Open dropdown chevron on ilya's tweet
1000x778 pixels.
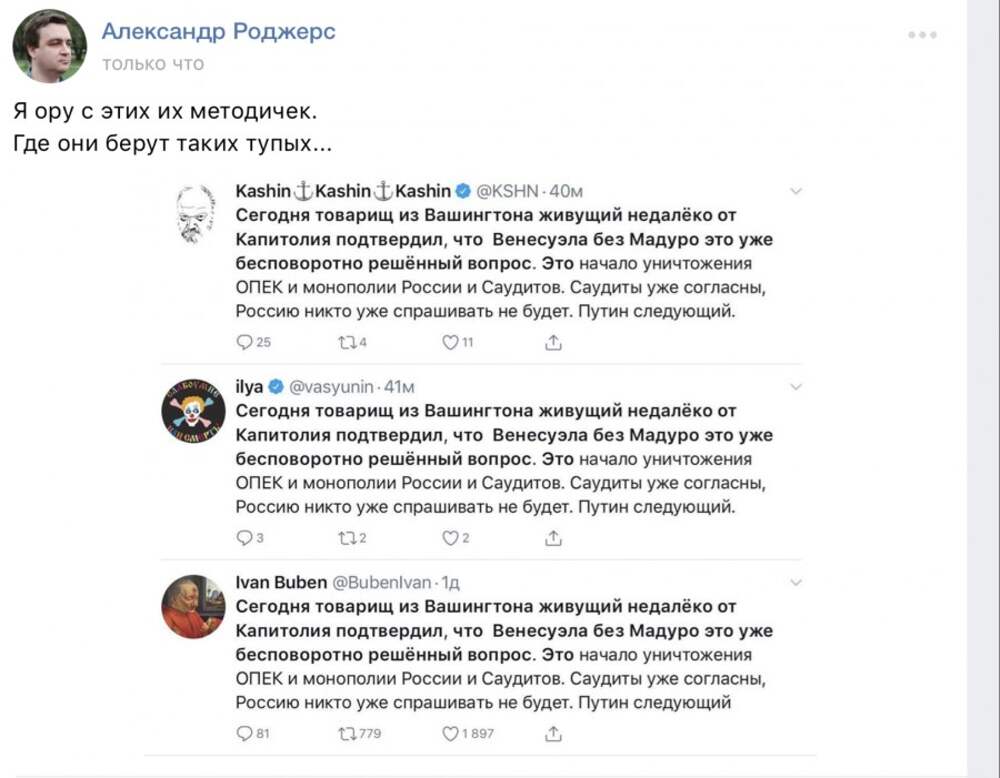coord(795,386)
